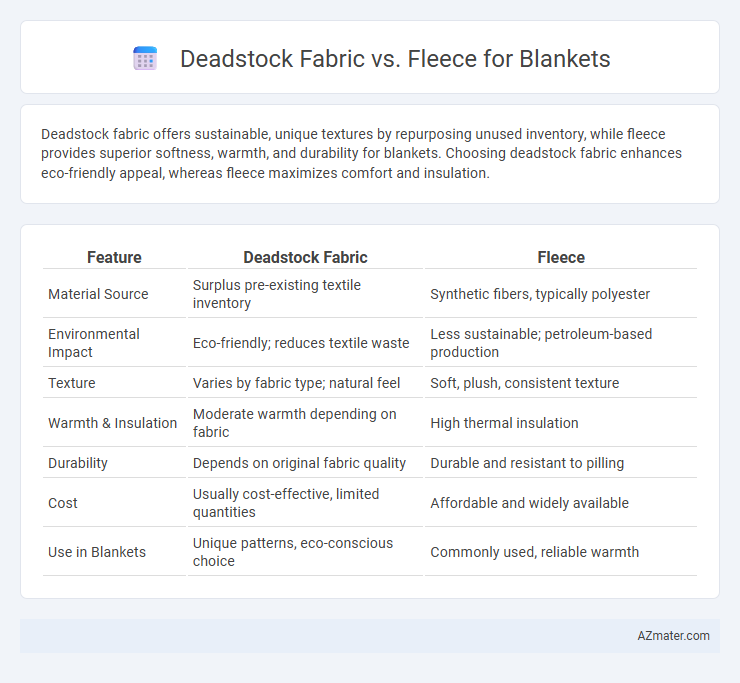Click the 'Commonly used, reliable warmth' cell
Screen dimensions: 740x683
[x=561, y=552]
